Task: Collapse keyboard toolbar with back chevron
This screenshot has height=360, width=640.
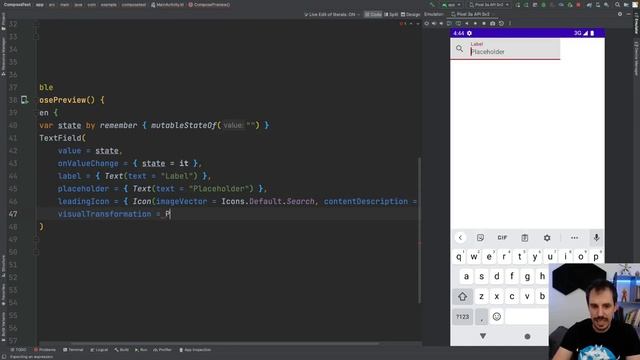Action: (x=460, y=238)
